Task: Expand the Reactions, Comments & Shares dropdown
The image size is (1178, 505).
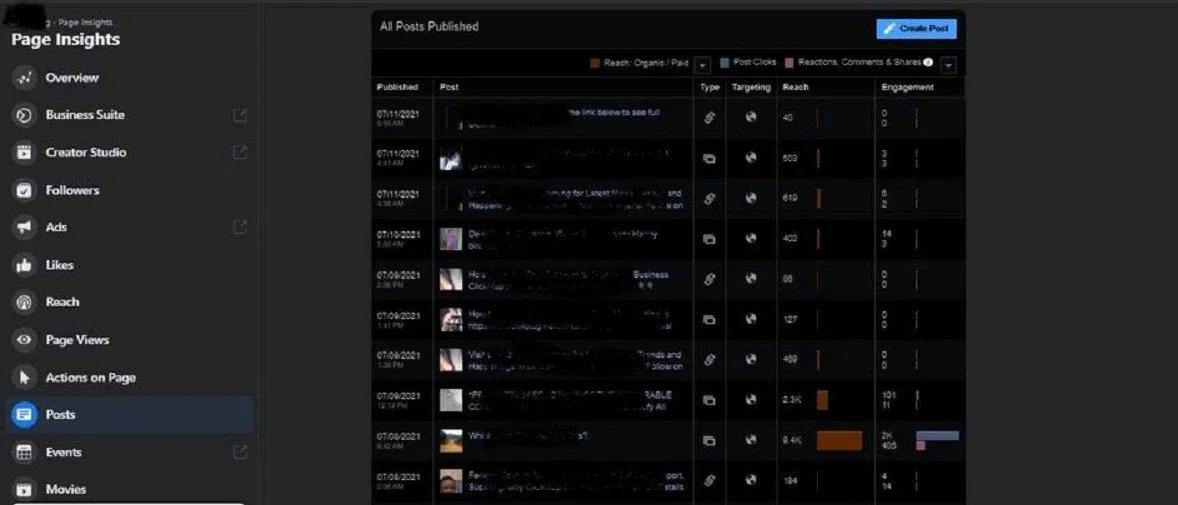Action: [x=948, y=64]
